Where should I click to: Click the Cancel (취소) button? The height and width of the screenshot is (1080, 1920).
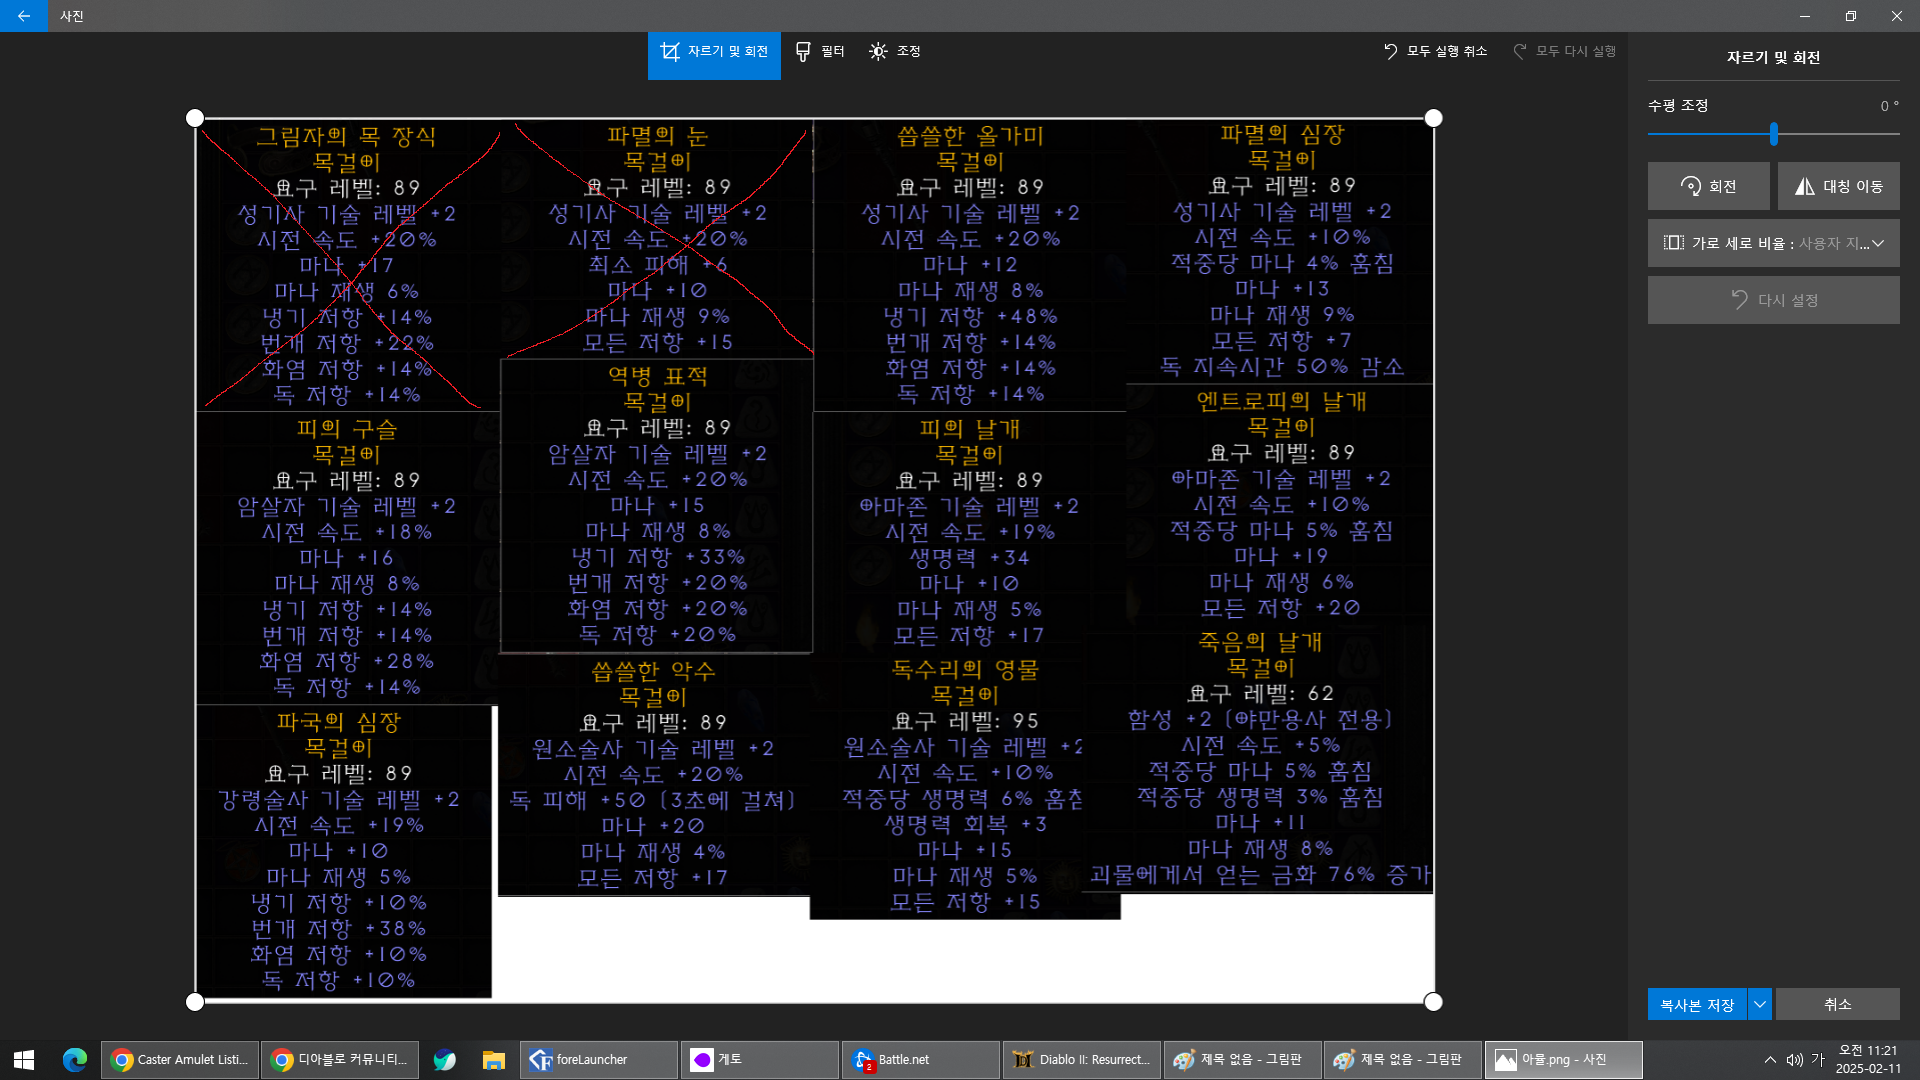[x=1838, y=1004]
